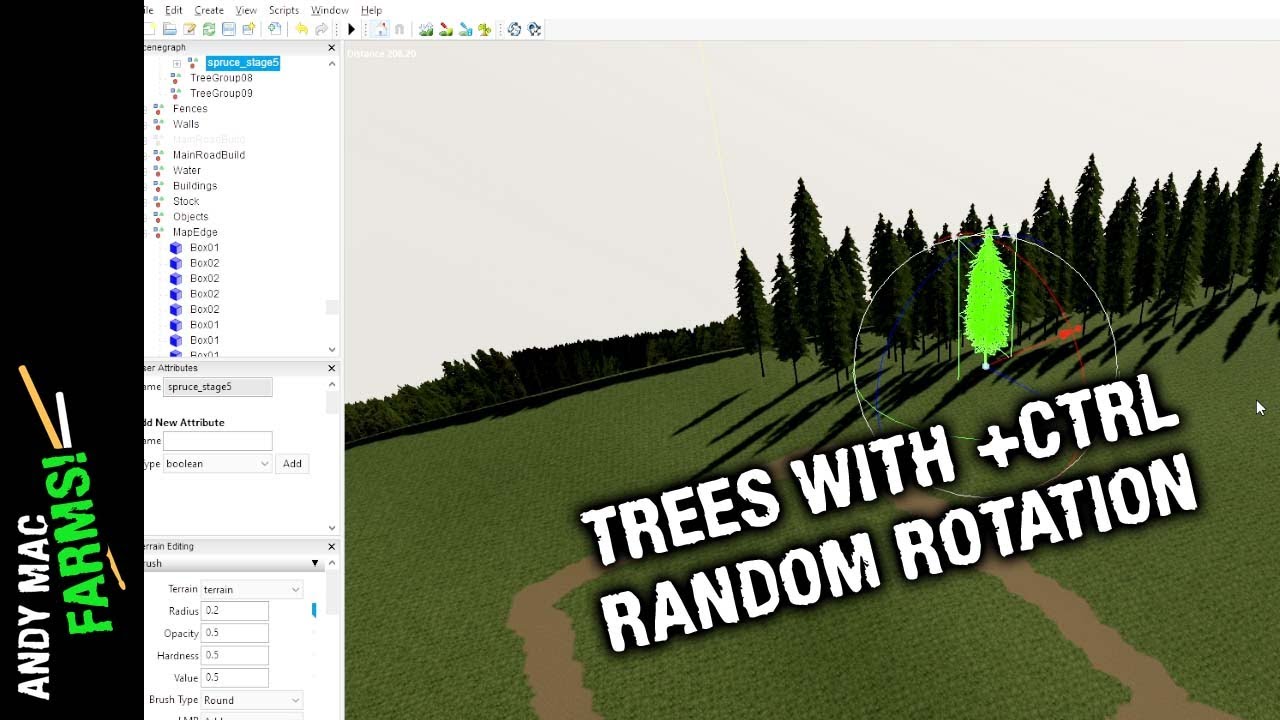Click the Radius slider blue handle
This screenshot has width=1280, height=720.
[314, 610]
